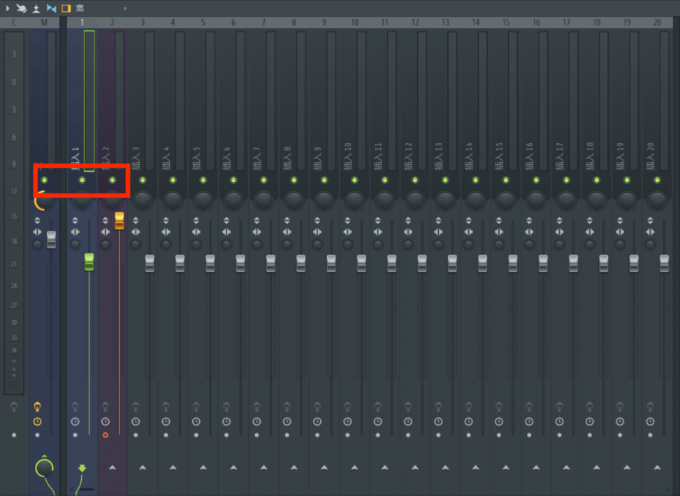Select the Current track header C
Image resolution: width=680 pixels, height=496 pixels.
pyautogui.click(x=14, y=22)
